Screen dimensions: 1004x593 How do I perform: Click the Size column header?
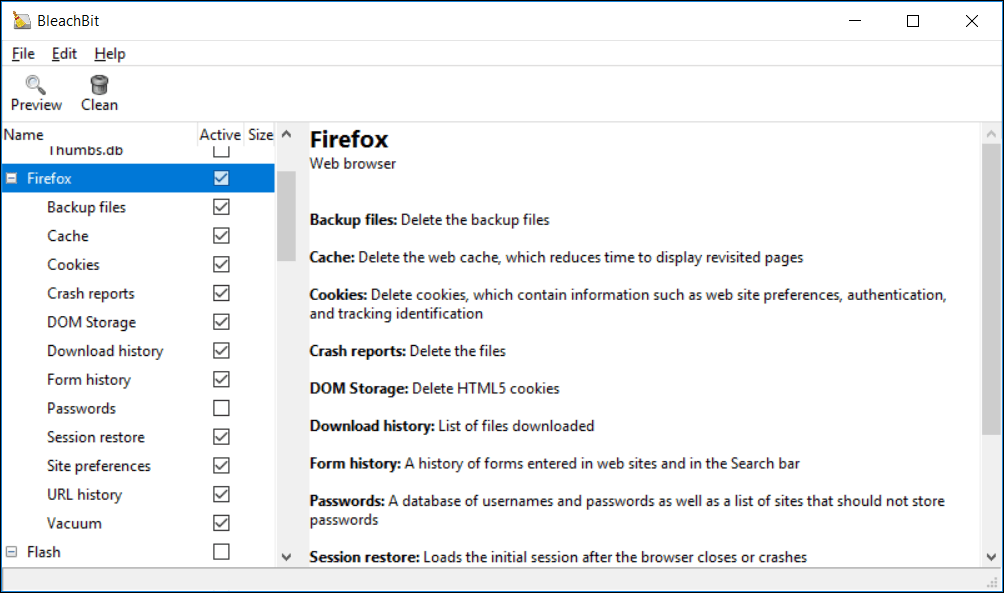(x=261, y=134)
